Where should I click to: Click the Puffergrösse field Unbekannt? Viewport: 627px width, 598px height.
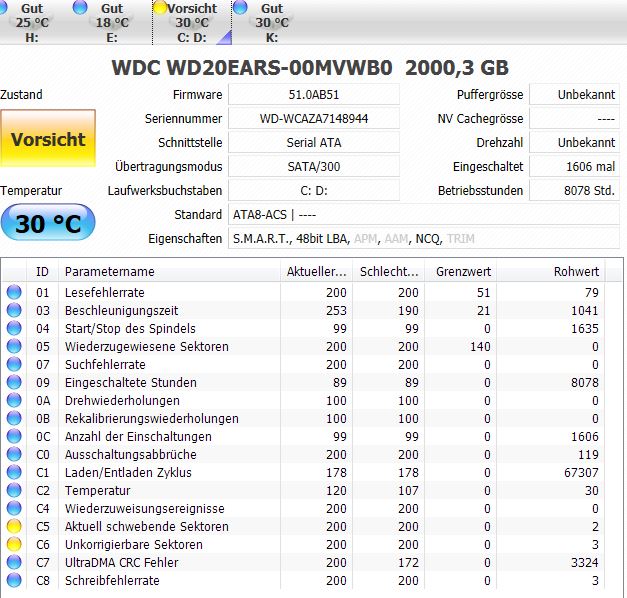coord(575,94)
